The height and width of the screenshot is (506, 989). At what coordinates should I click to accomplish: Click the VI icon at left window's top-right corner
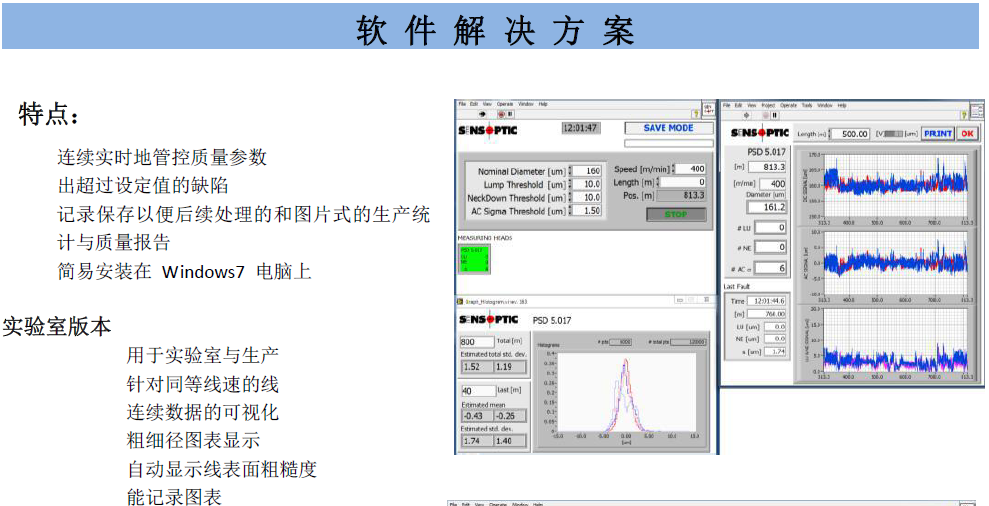click(708, 109)
